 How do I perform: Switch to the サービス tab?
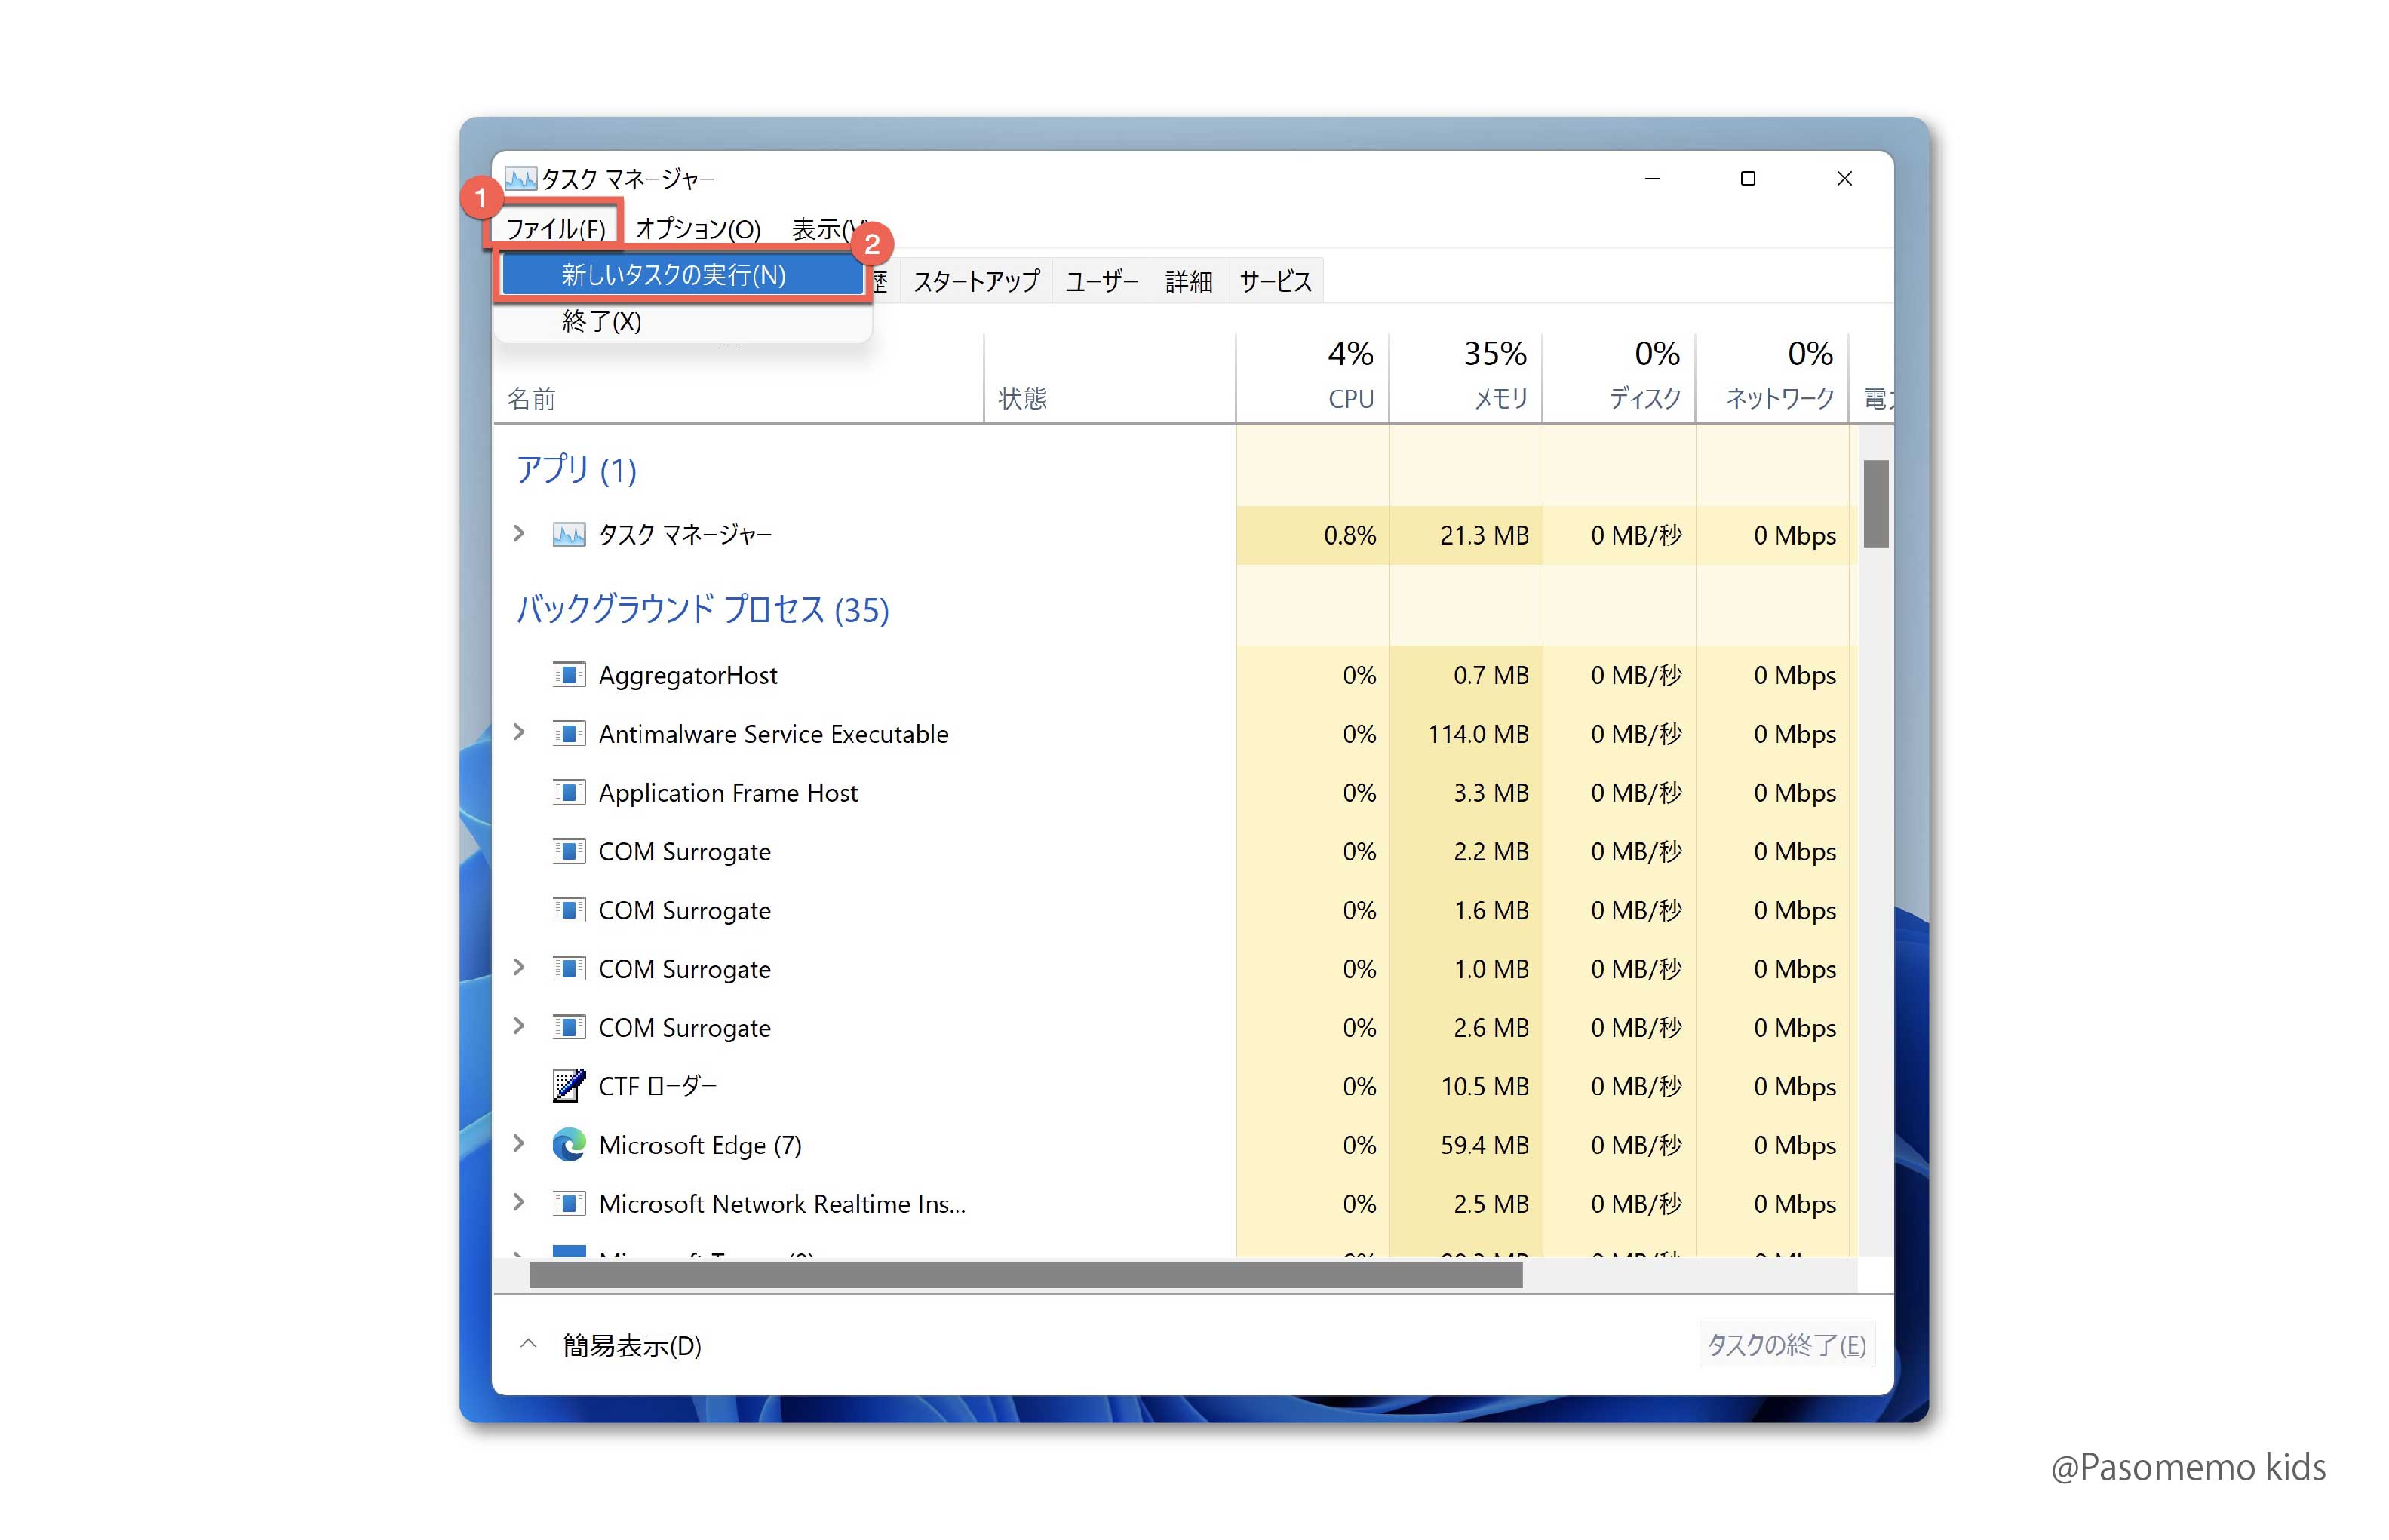pyautogui.click(x=1275, y=282)
